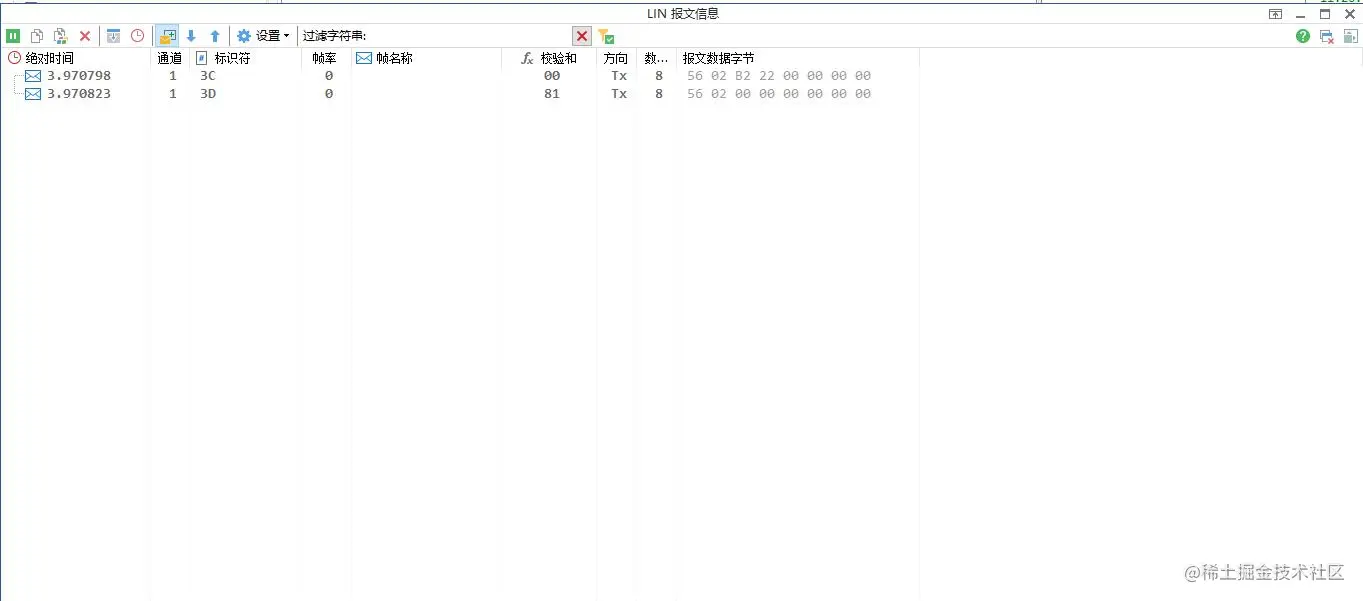
Task: Click the blue down arrow icon
Action: (x=191, y=36)
